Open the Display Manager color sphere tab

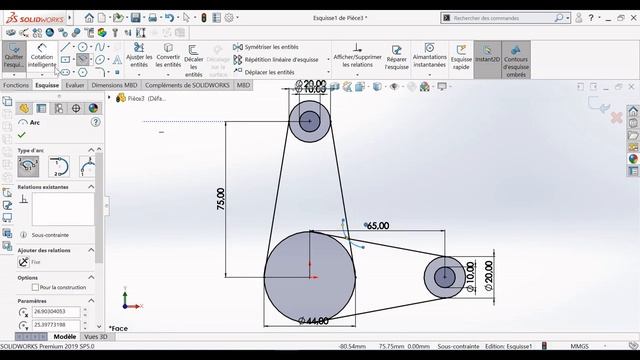click(93, 108)
